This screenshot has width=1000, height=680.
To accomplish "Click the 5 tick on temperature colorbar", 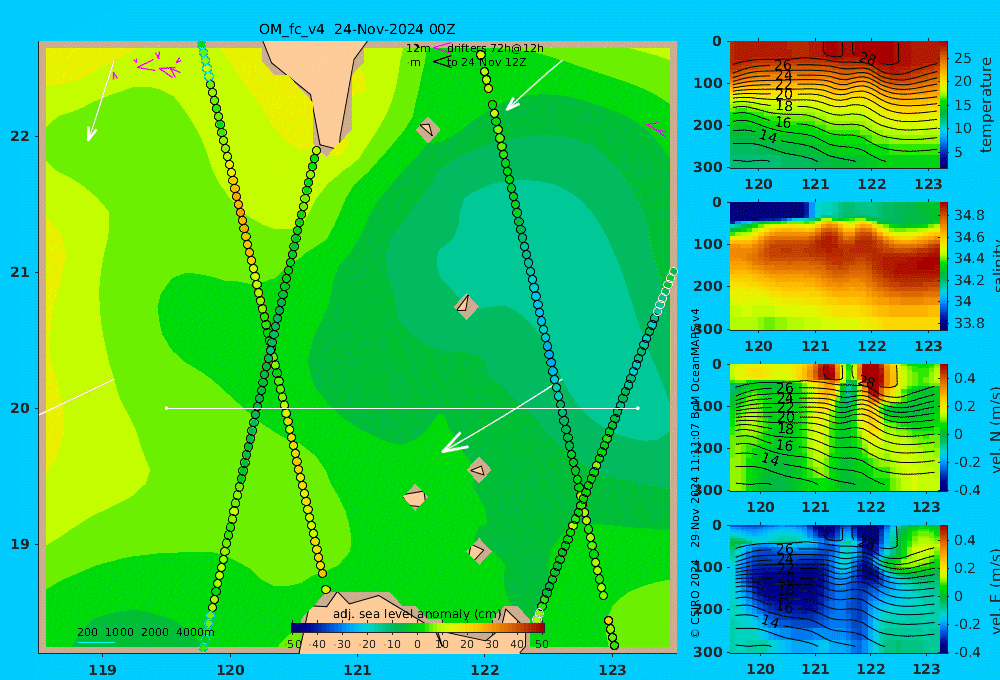I will tap(959, 152).
